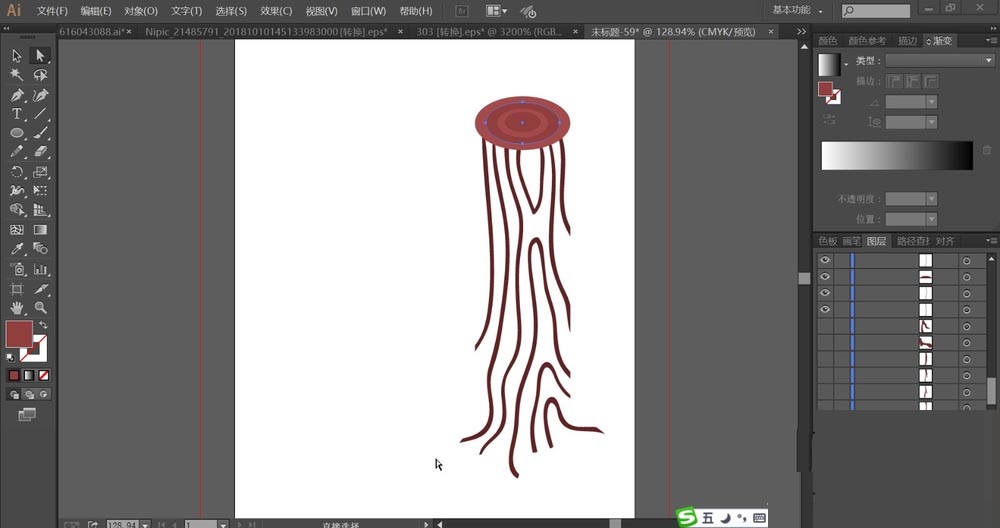Open the 文字(T) menu

[x=186, y=11]
